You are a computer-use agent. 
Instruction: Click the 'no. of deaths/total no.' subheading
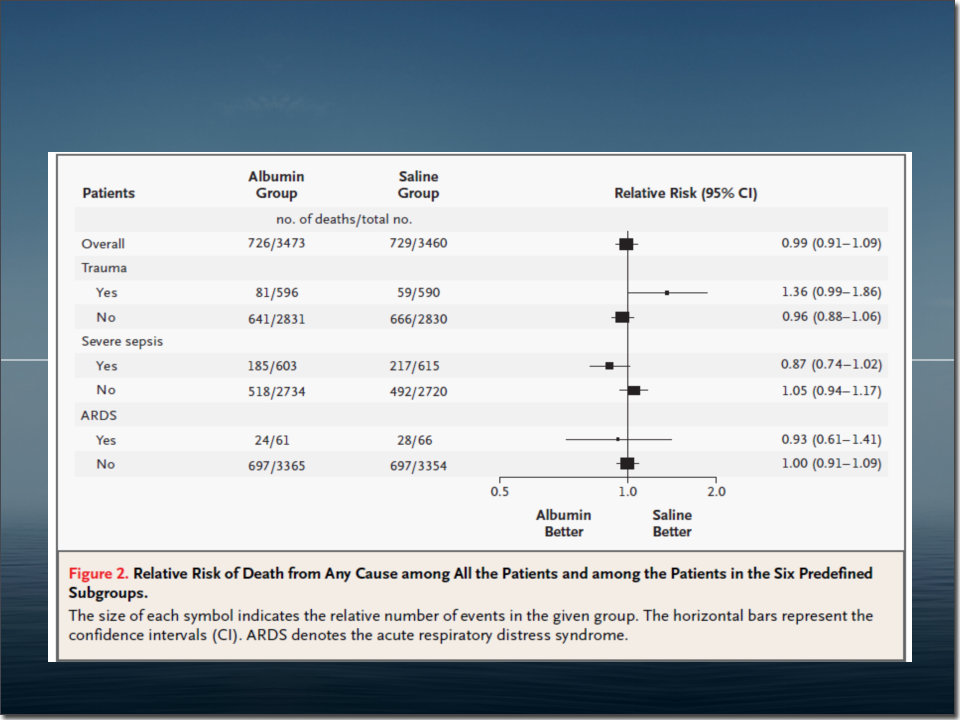tap(344, 219)
